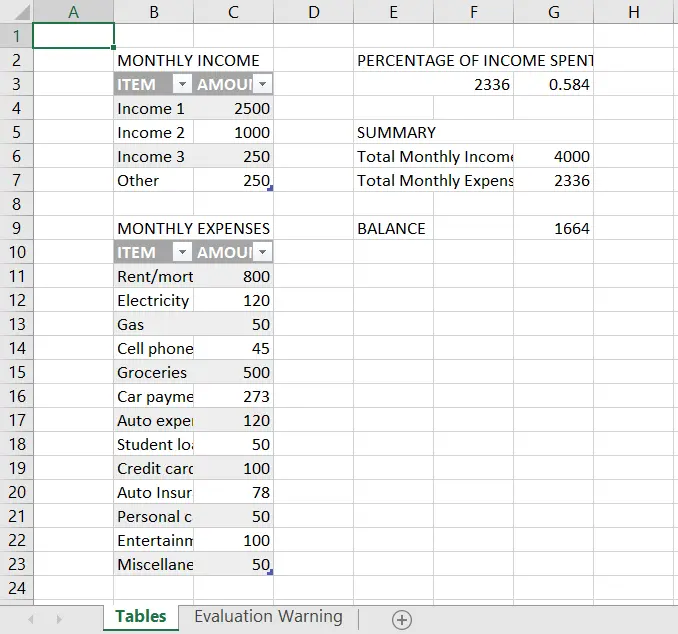The image size is (678, 634).
Task: Select row 24 header
Action: click(16, 588)
